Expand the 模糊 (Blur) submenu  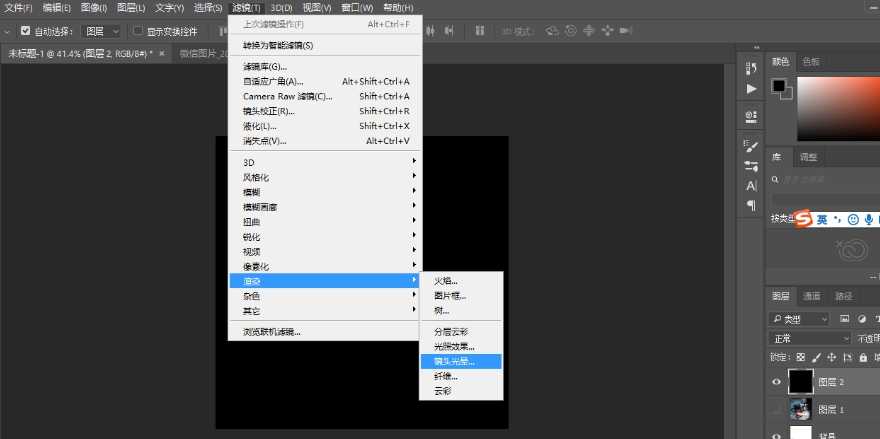point(252,192)
